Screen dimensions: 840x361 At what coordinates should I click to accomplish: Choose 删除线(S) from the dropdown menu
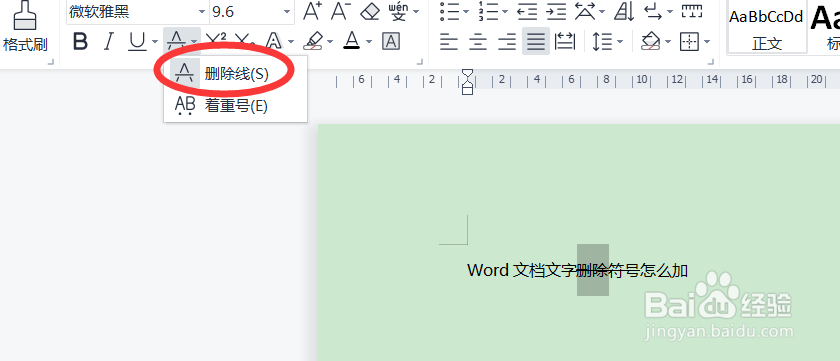pyautogui.click(x=235, y=73)
